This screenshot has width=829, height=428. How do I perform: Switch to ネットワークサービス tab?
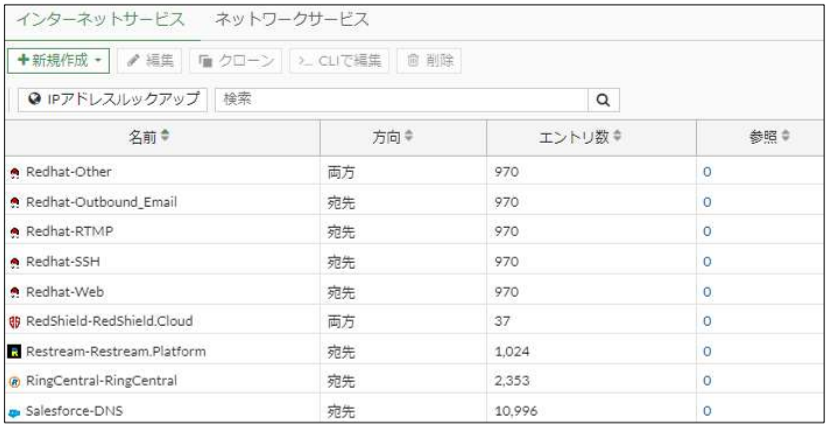(x=292, y=19)
